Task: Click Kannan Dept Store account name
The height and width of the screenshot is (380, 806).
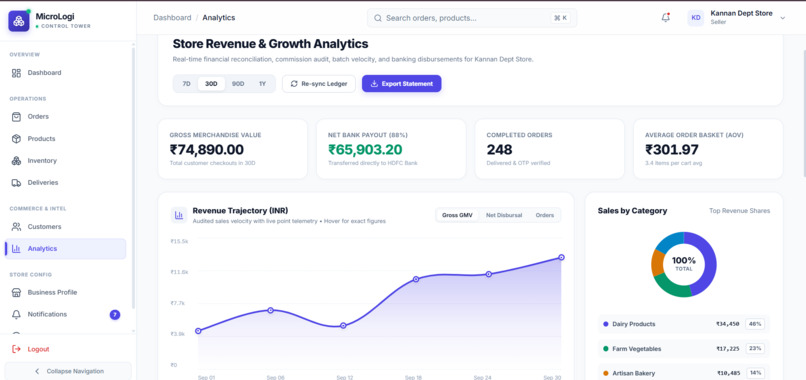Action: (741, 13)
